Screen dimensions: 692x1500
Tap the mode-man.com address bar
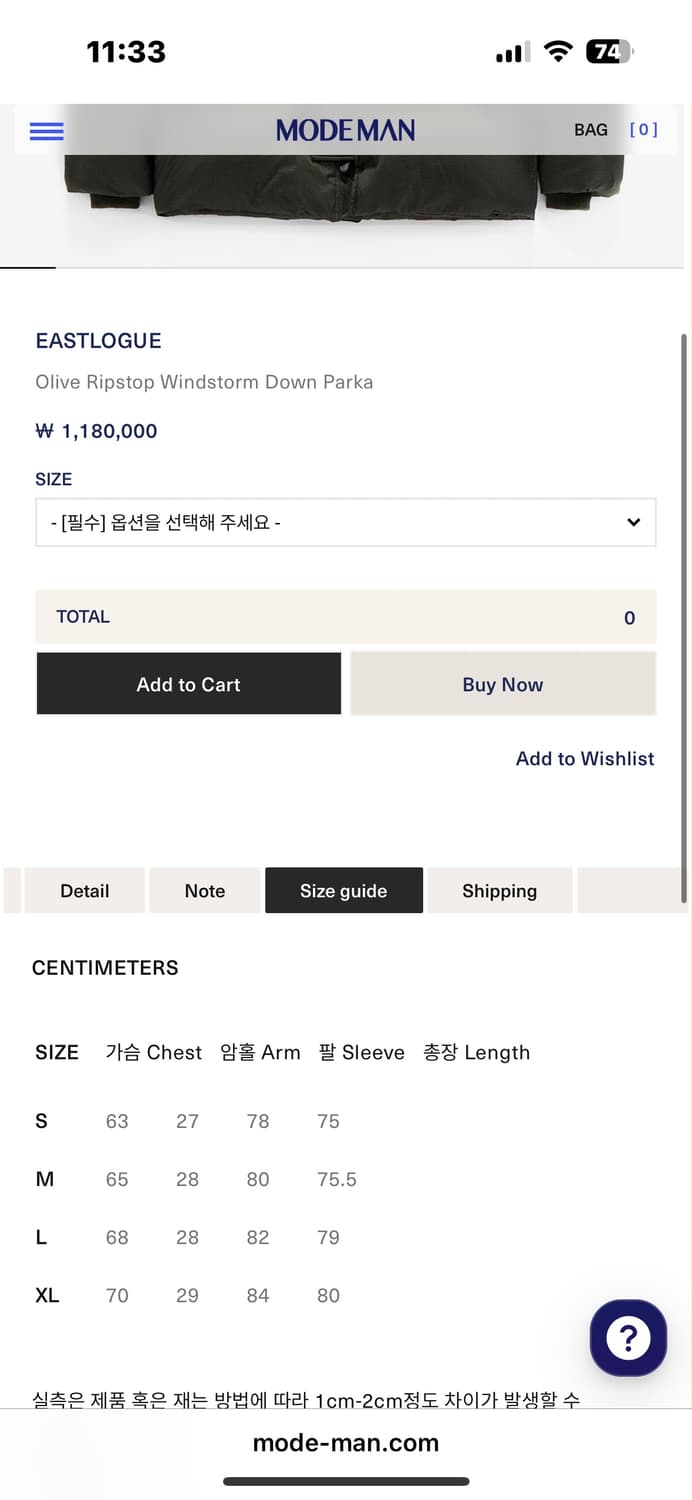(346, 1443)
